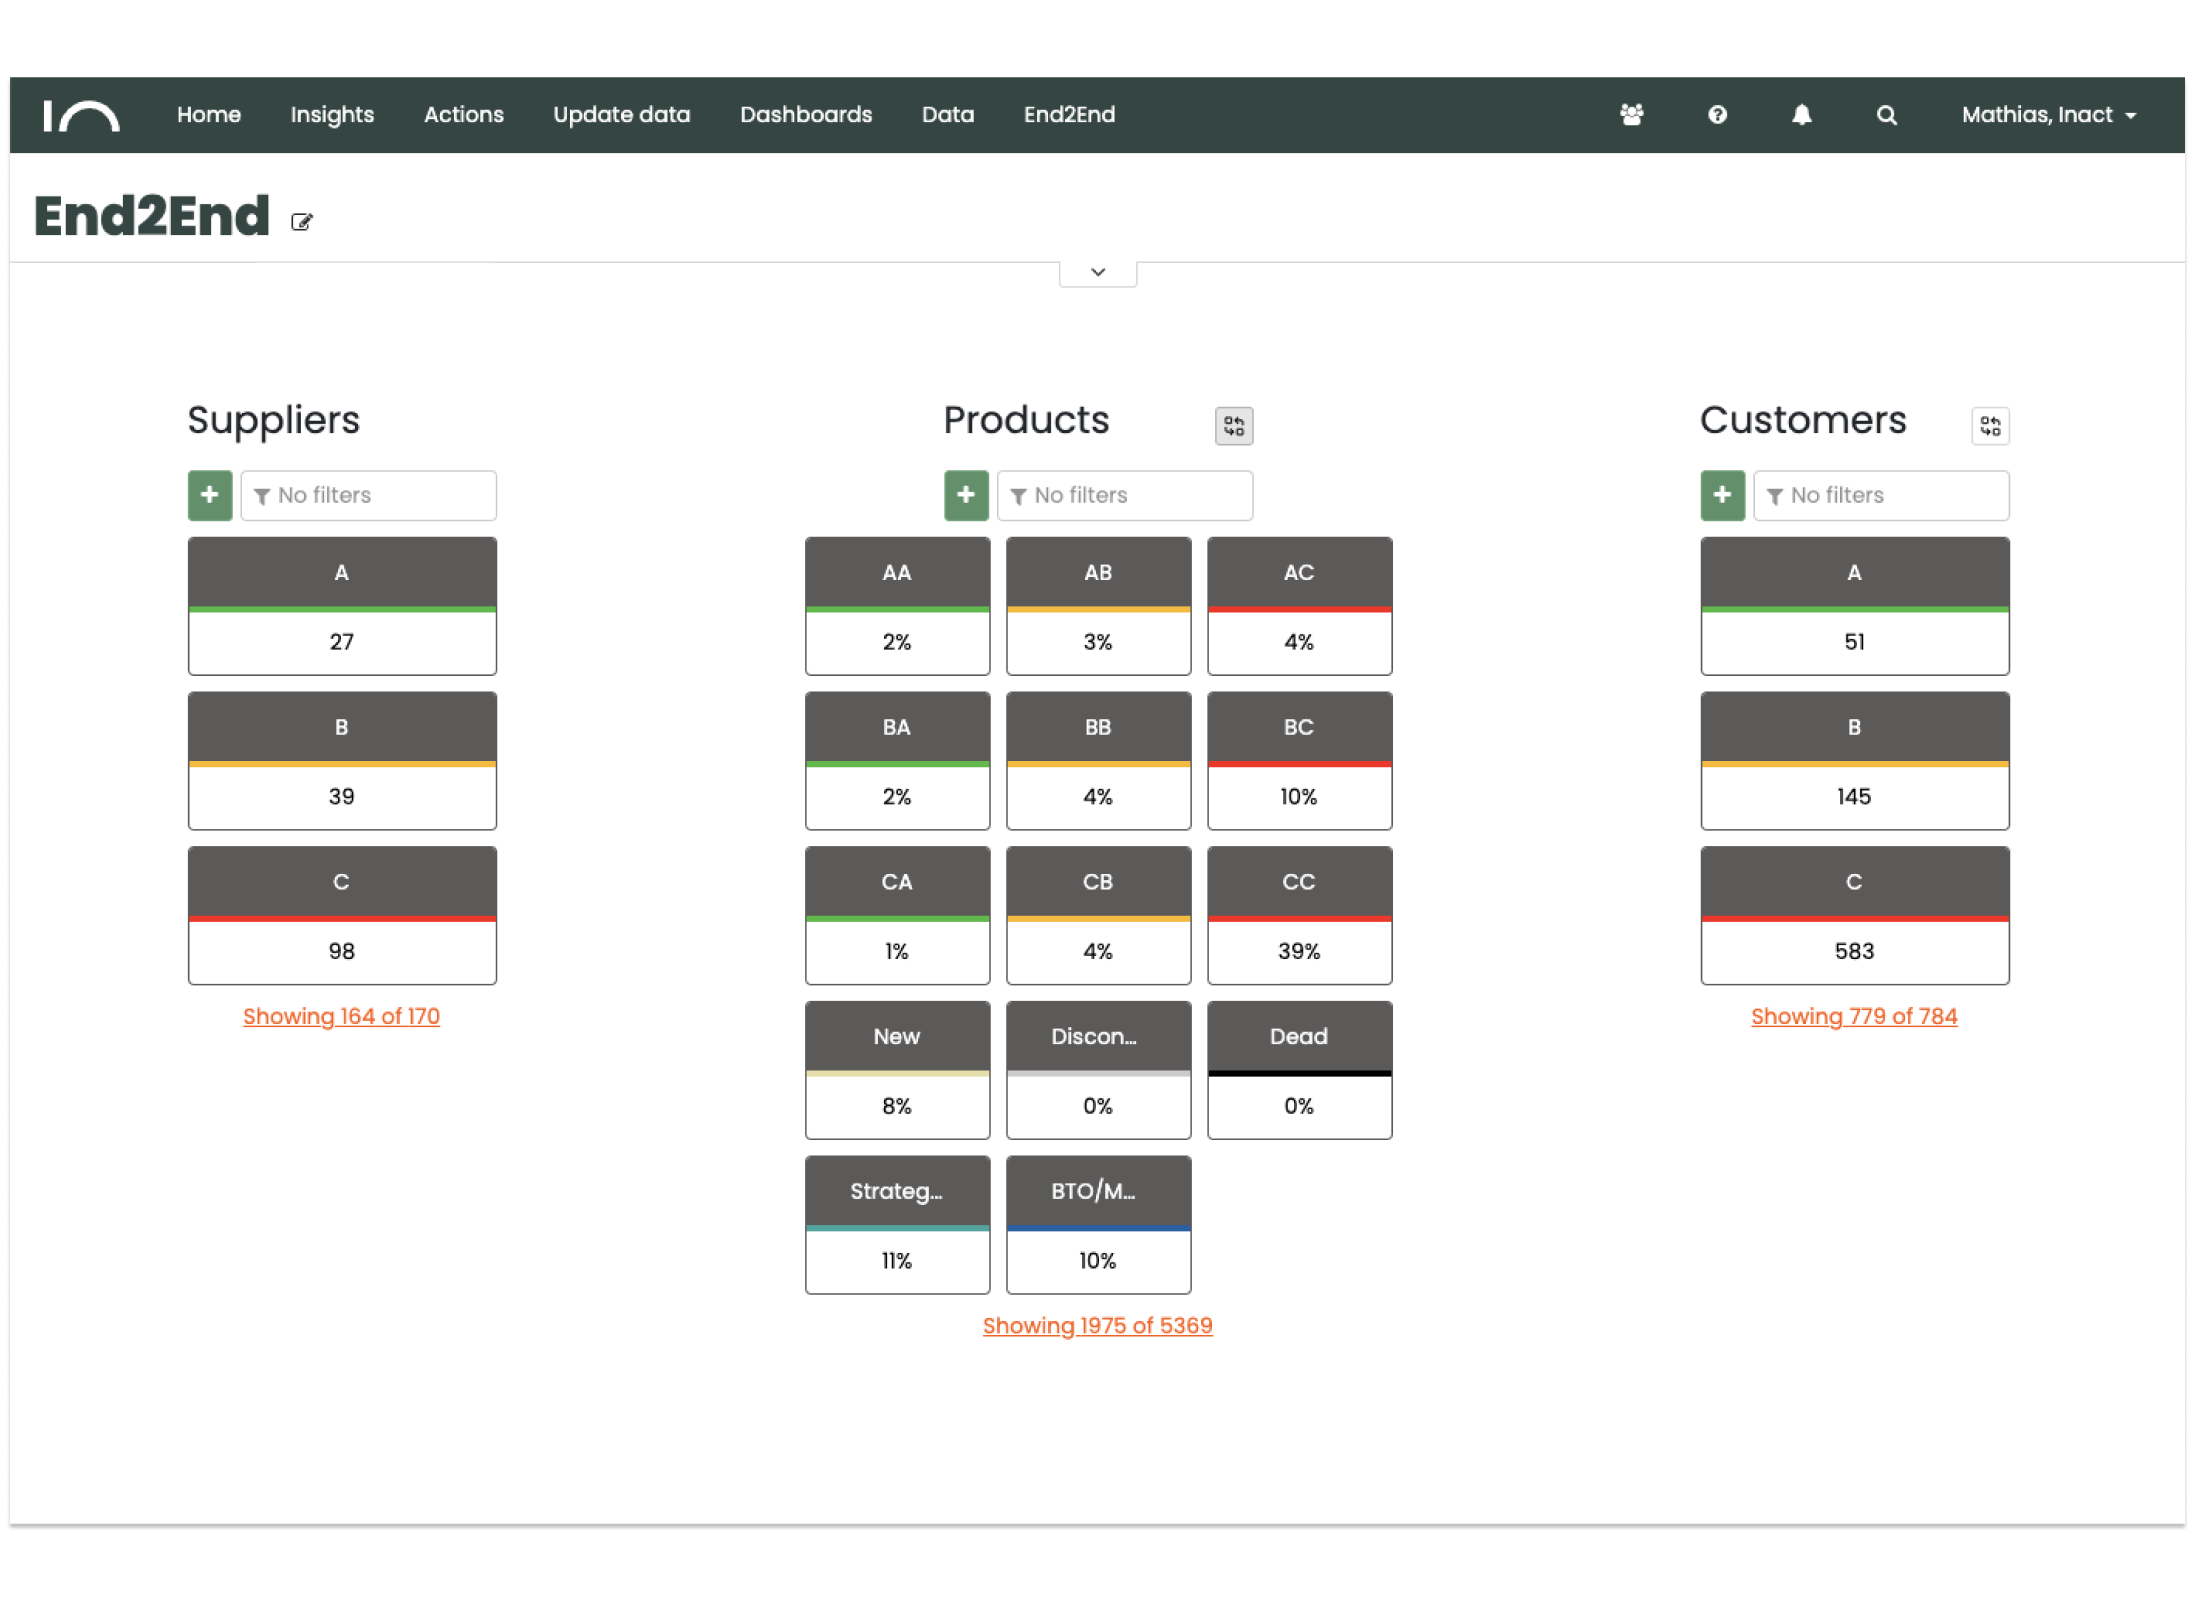The height and width of the screenshot is (1601, 2195).
Task: Add a Suppliers filter with plus button
Action: pyautogui.click(x=210, y=495)
